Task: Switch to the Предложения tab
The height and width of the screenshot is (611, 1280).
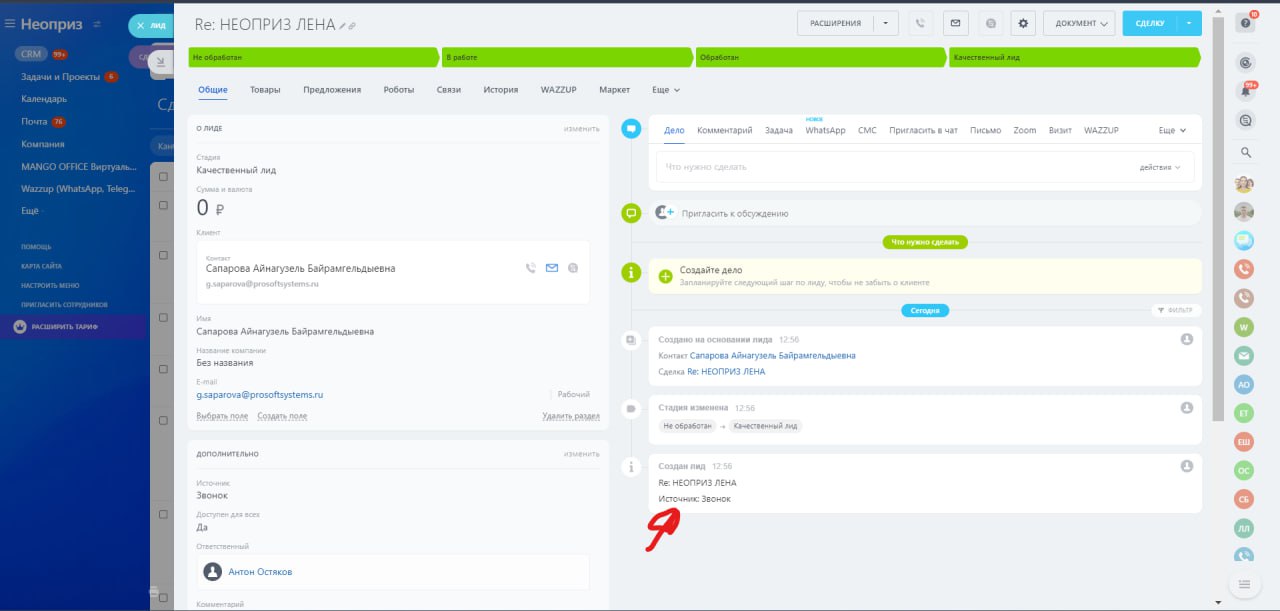Action: [332, 90]
